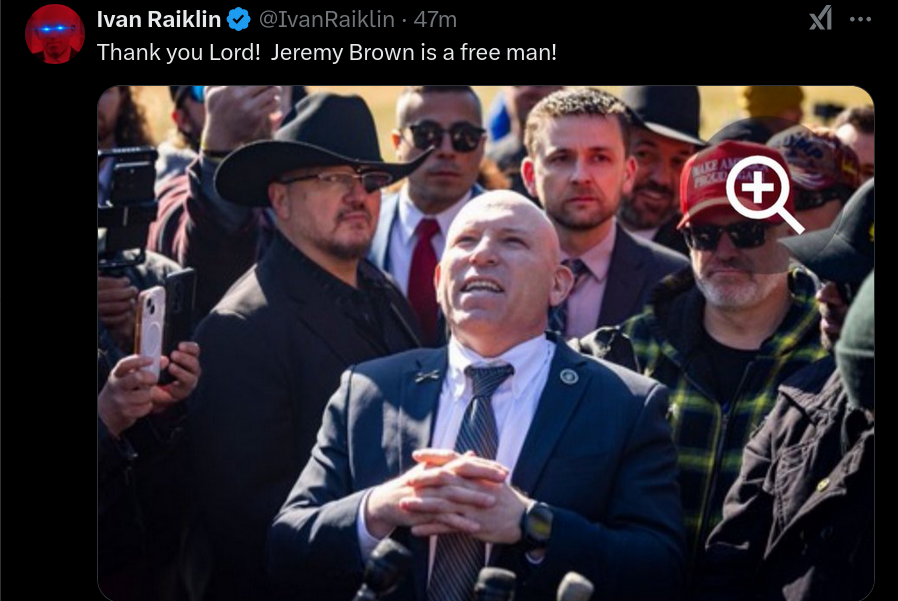Screen dimensions: 898x601
Task: Click the red necktie in the photo
Action: (423, 274)
